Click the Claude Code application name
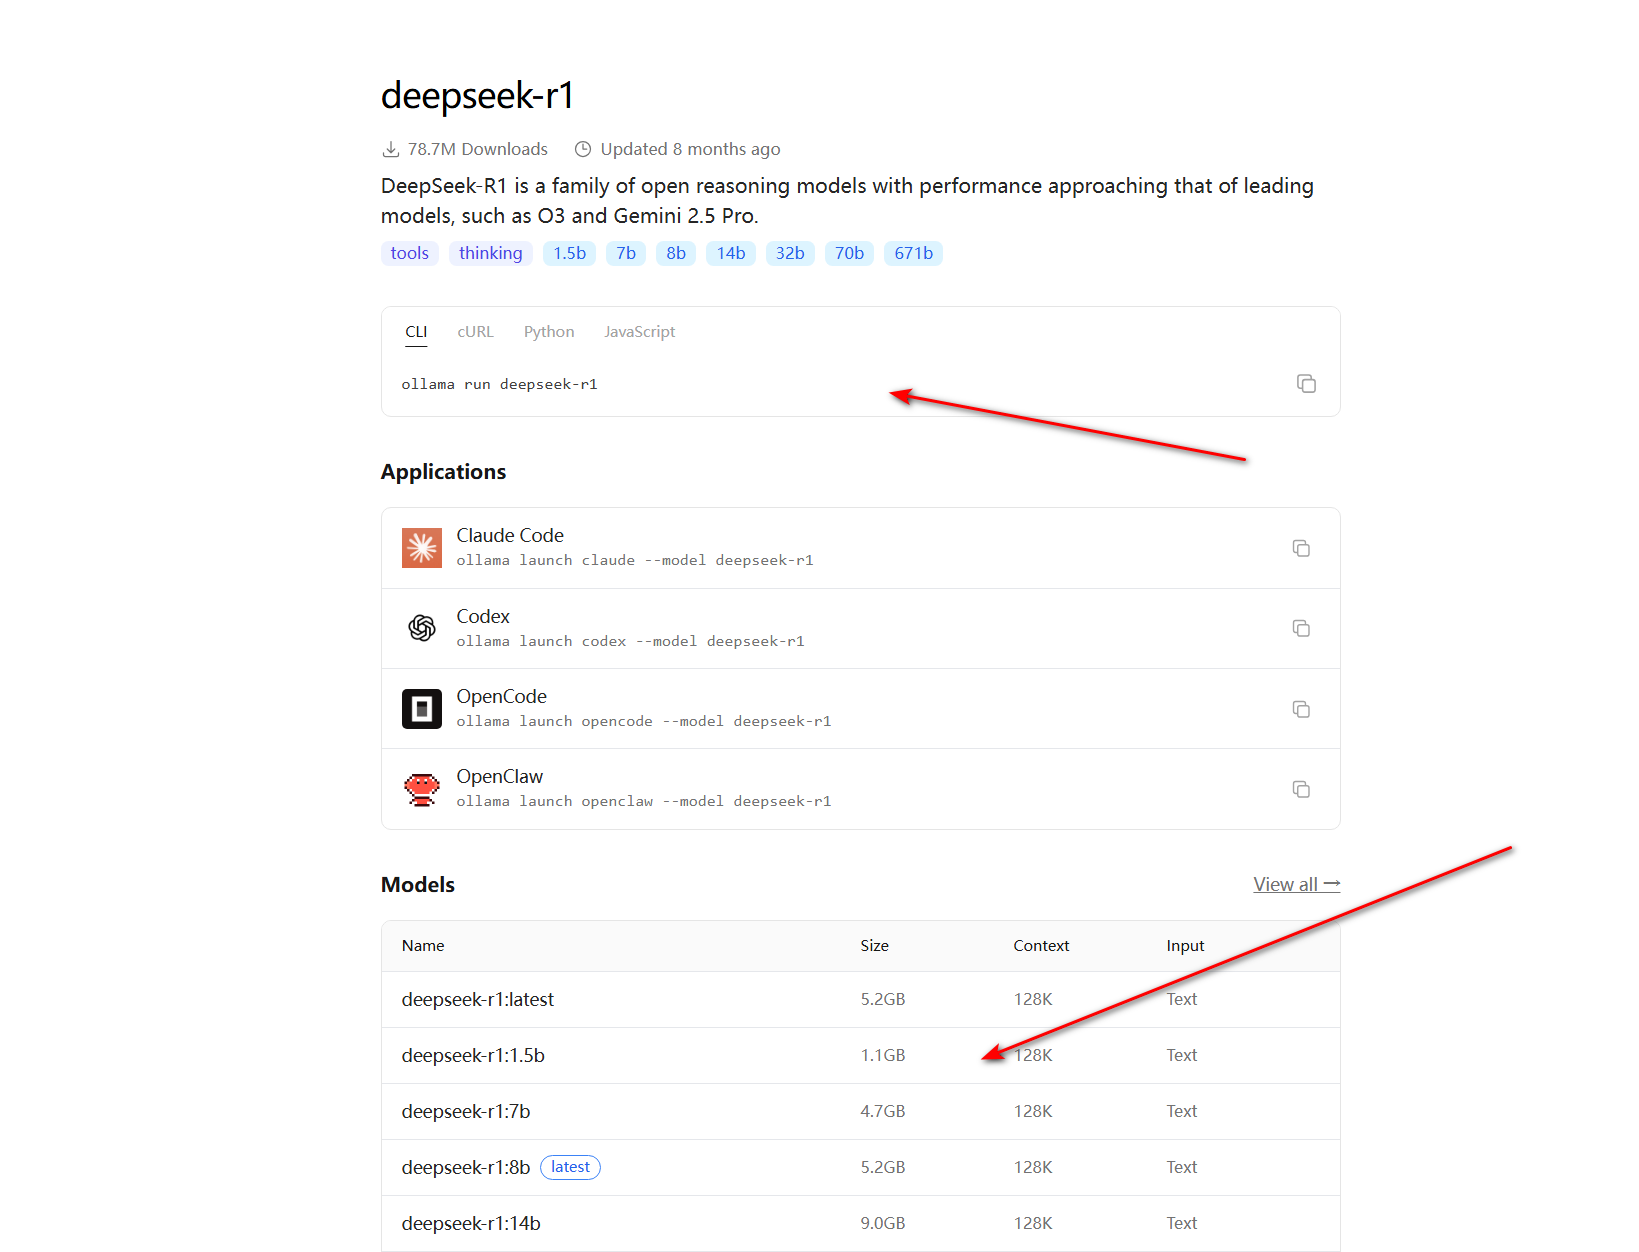 click(510, 535)
